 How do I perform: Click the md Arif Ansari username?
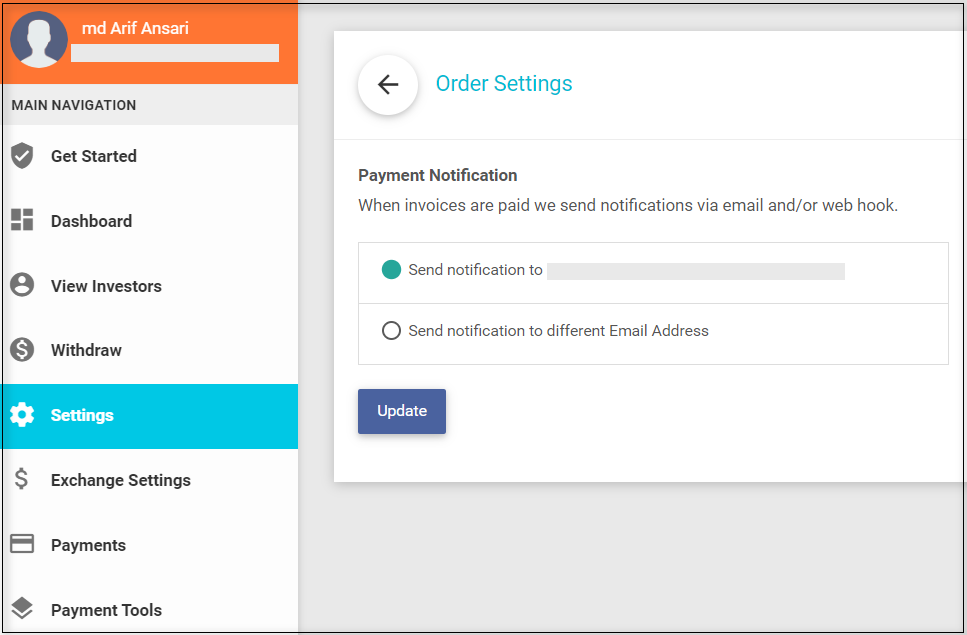pyautogui.click(x=135, y=28)
